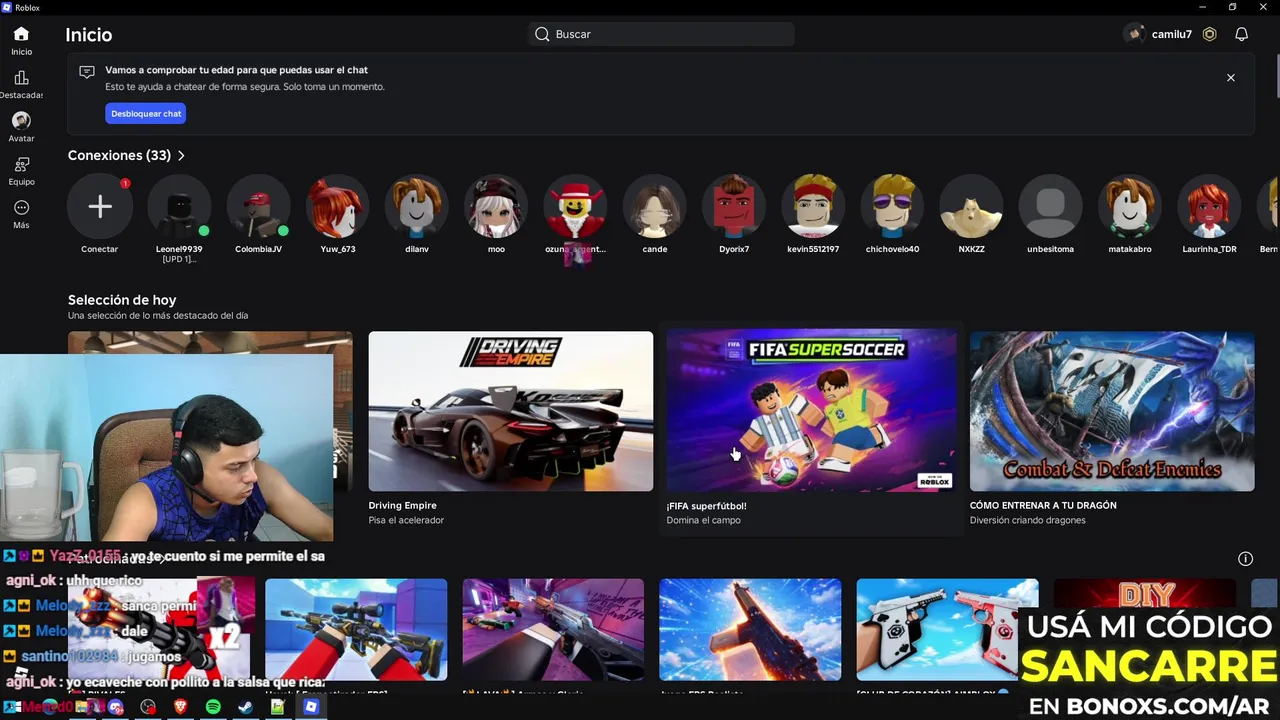Click the Roblox taskbar icon
This screenshot has width=1280, height=720.
tap(311, 707)
